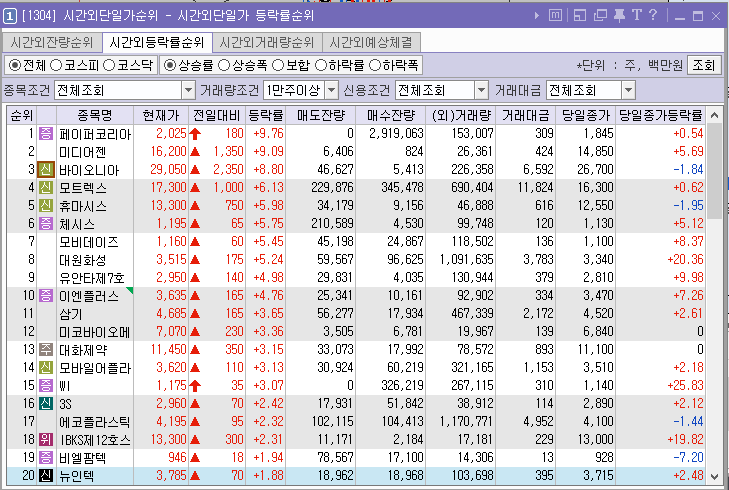This screenshot has width=729, height=490.
Task: Click the 위 badge next to IBKS제12호스
Action: coord(46,439)
